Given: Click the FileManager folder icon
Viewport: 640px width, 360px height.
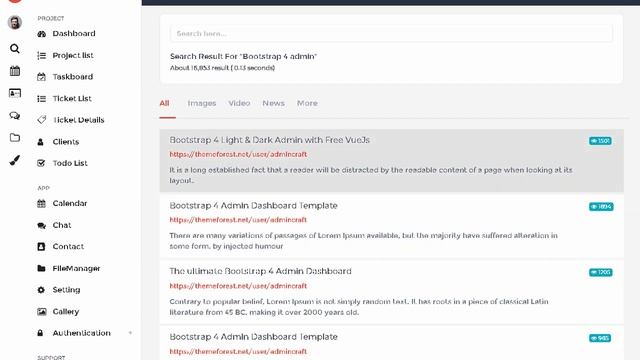Looking at the screenshot, I should [x=41, y=268].
